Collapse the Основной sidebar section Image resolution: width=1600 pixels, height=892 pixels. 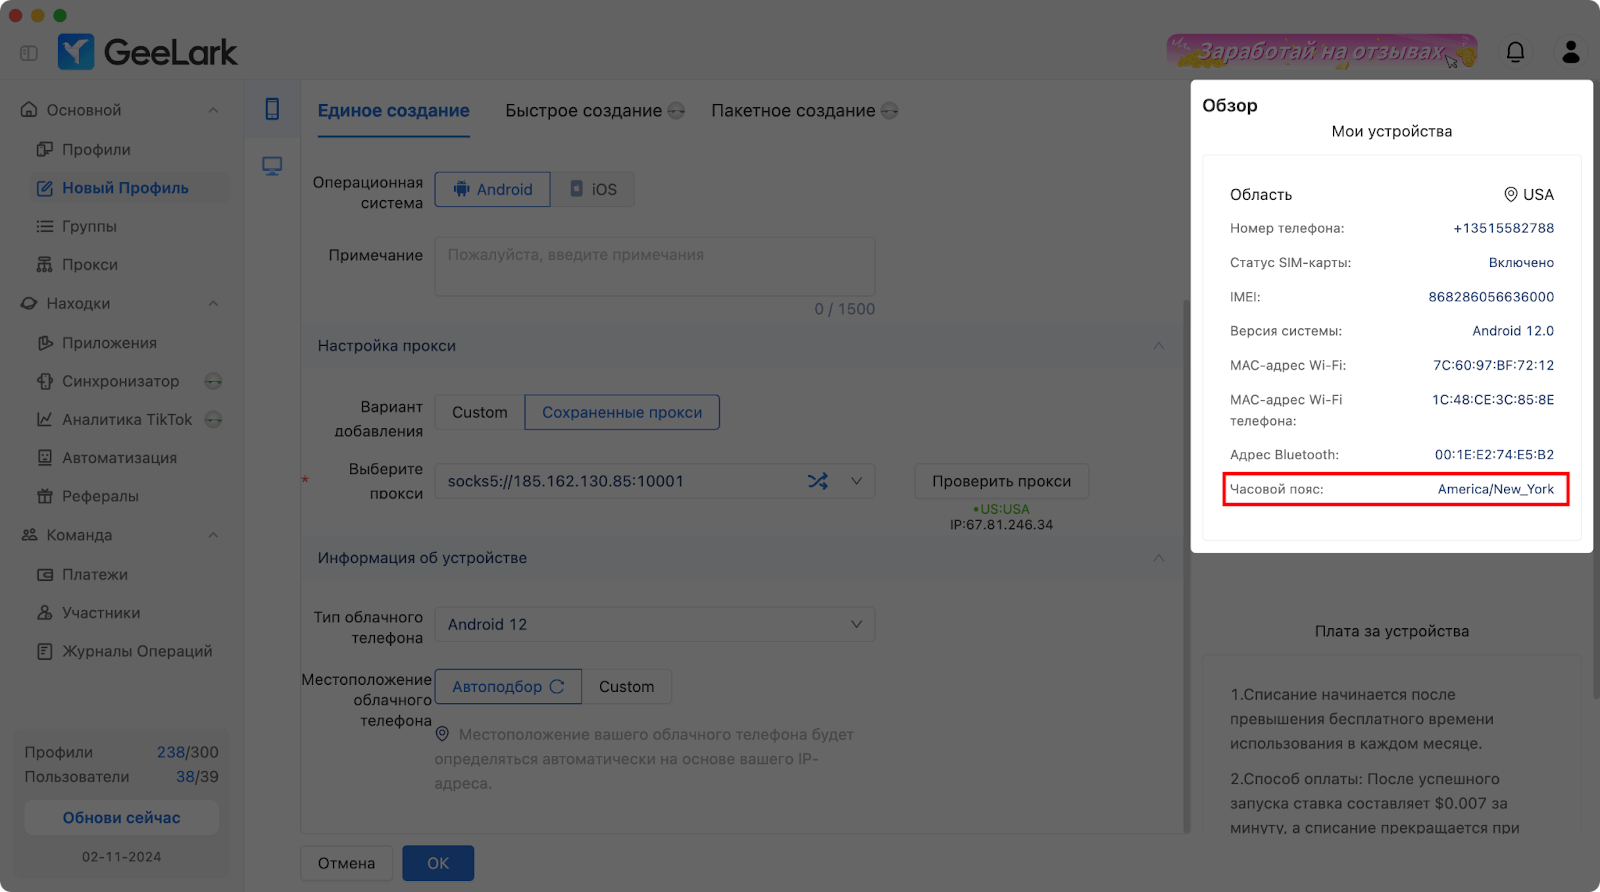pyautogui.click(x=213, y=110)
